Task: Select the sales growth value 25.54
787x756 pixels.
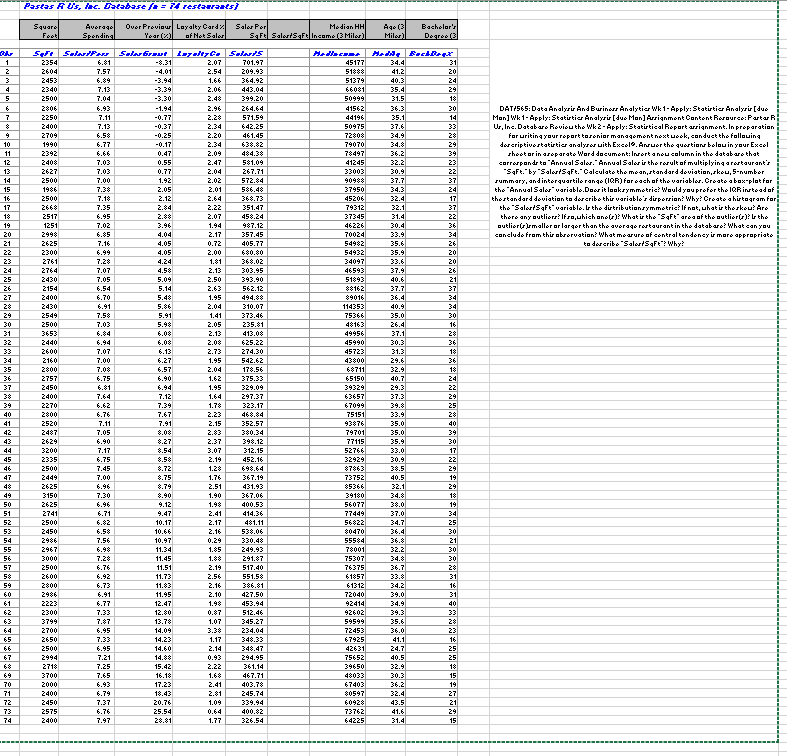Action: [x=163, y=711]
